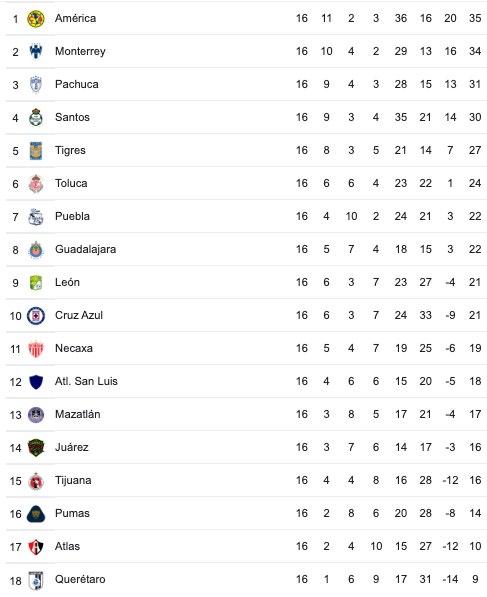Click the Pumas team crest icon

coord(36,514)
